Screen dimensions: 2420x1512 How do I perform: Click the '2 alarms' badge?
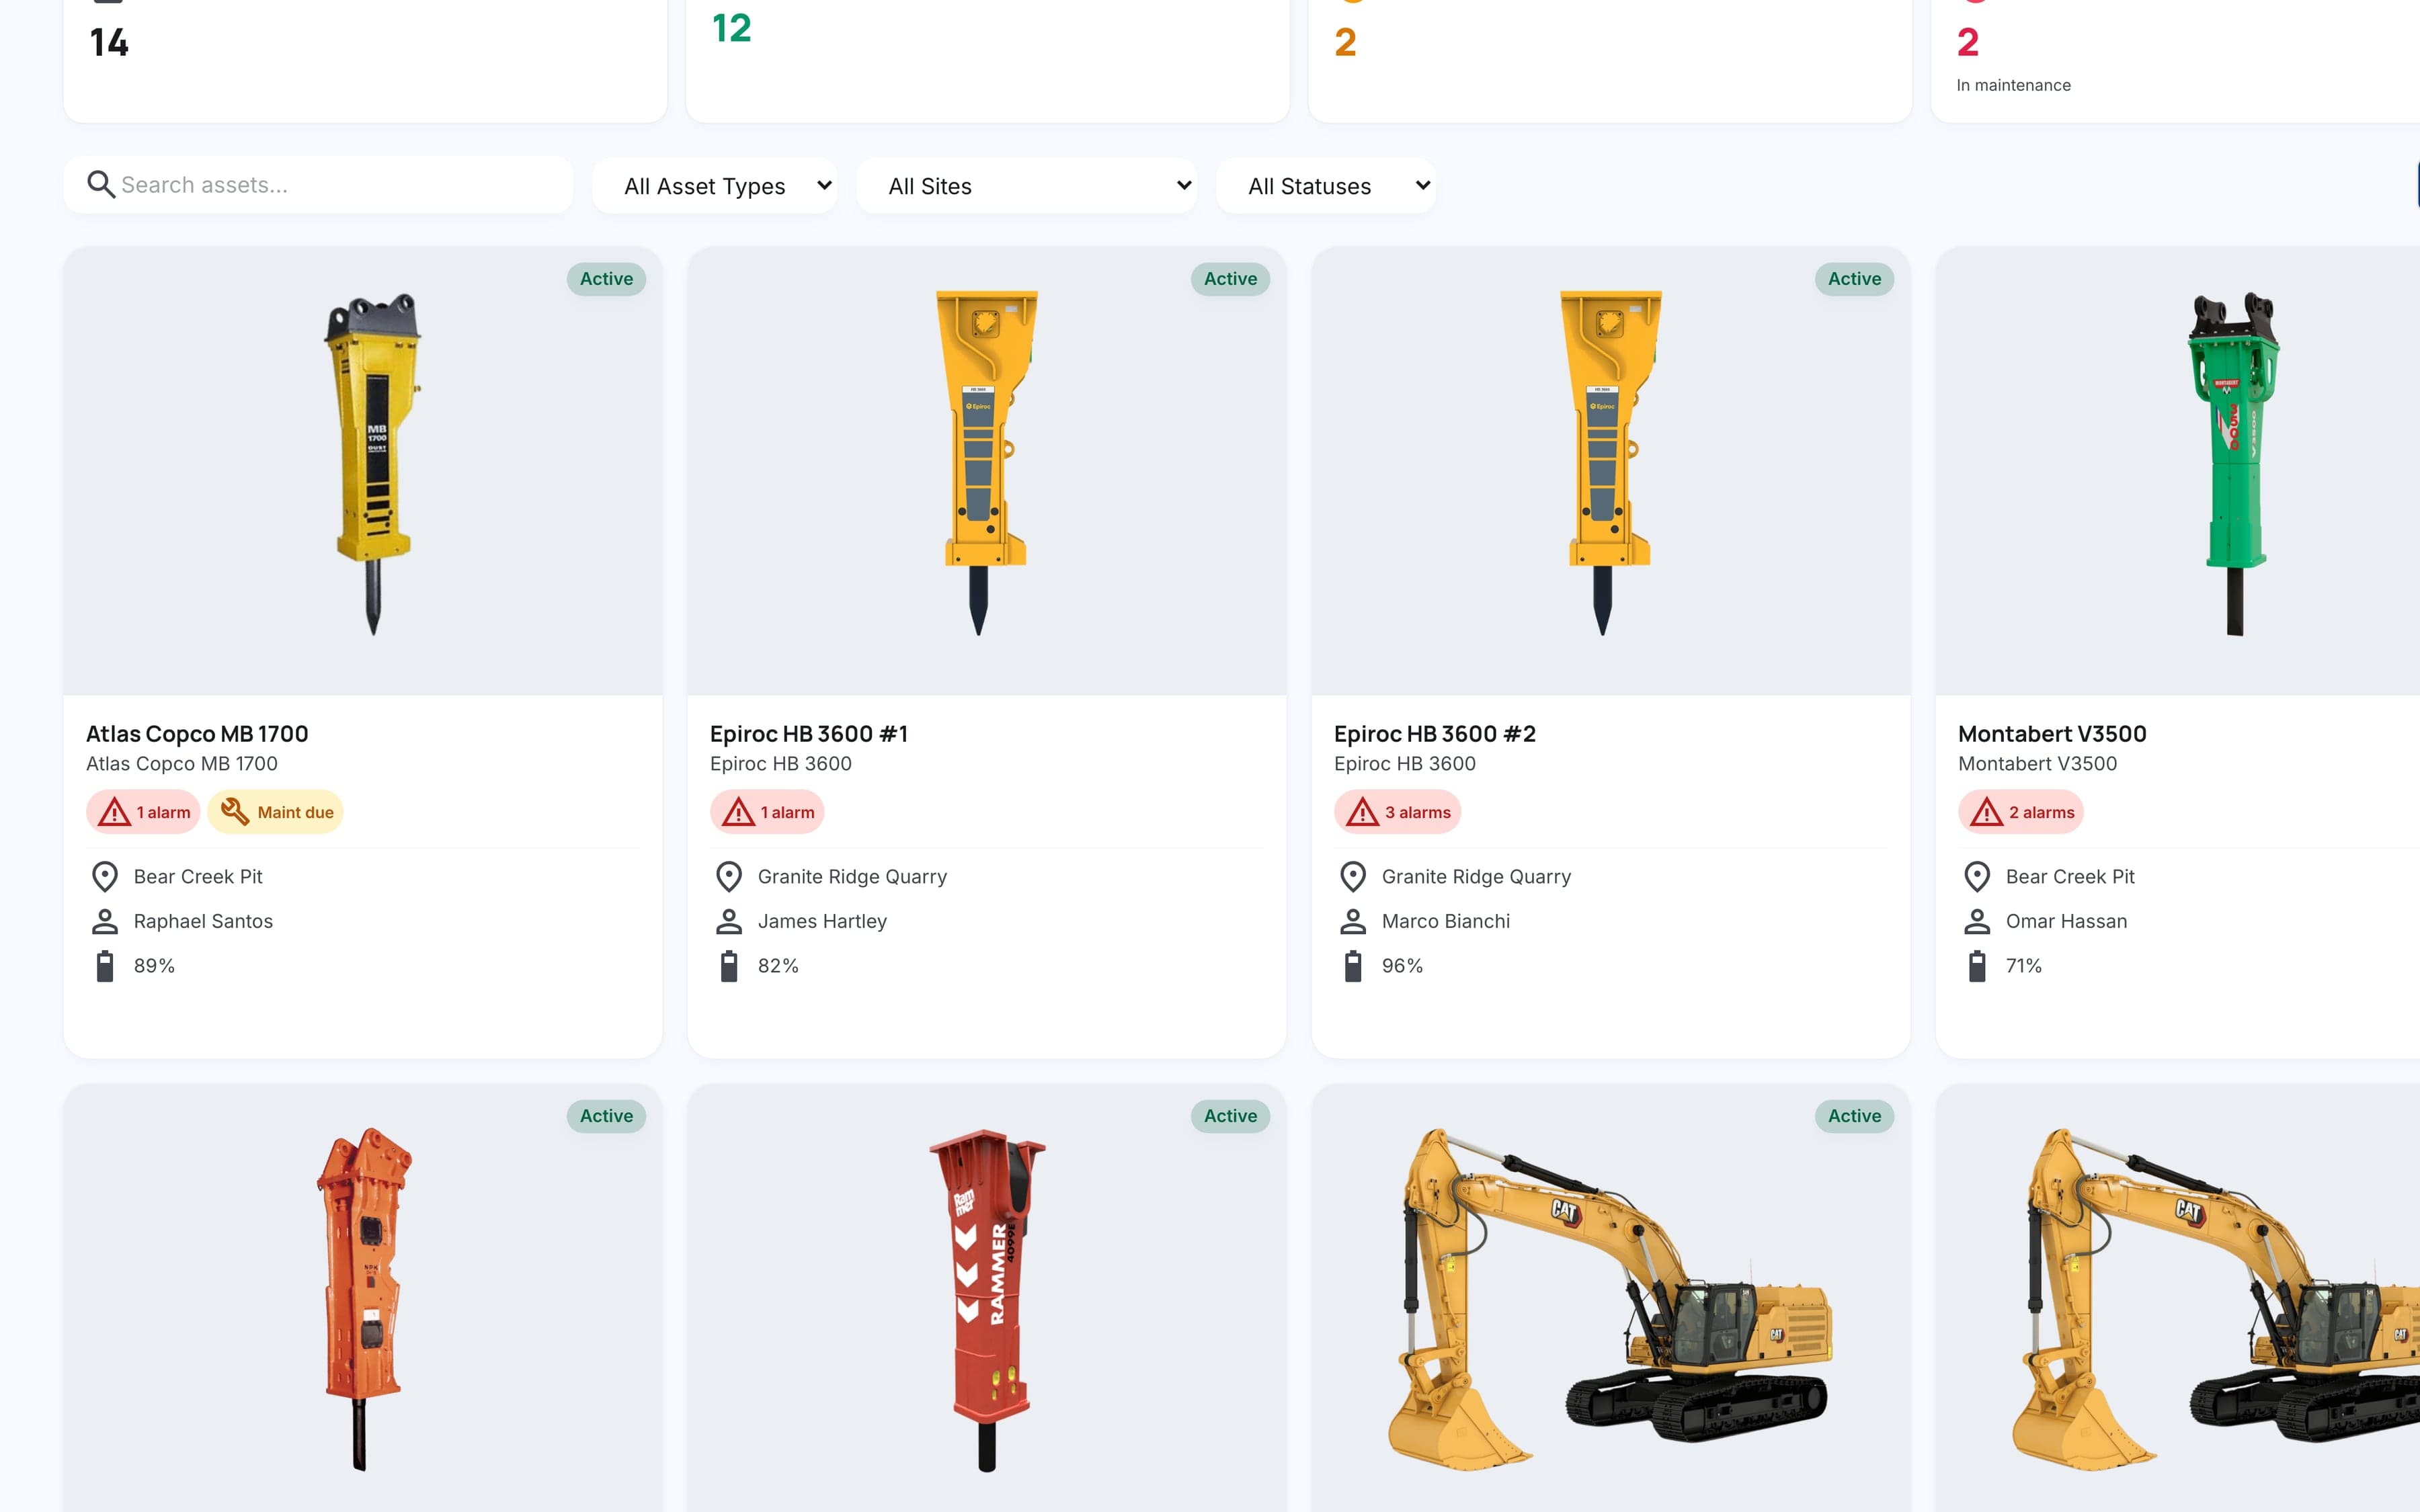tap(2021, 812)
